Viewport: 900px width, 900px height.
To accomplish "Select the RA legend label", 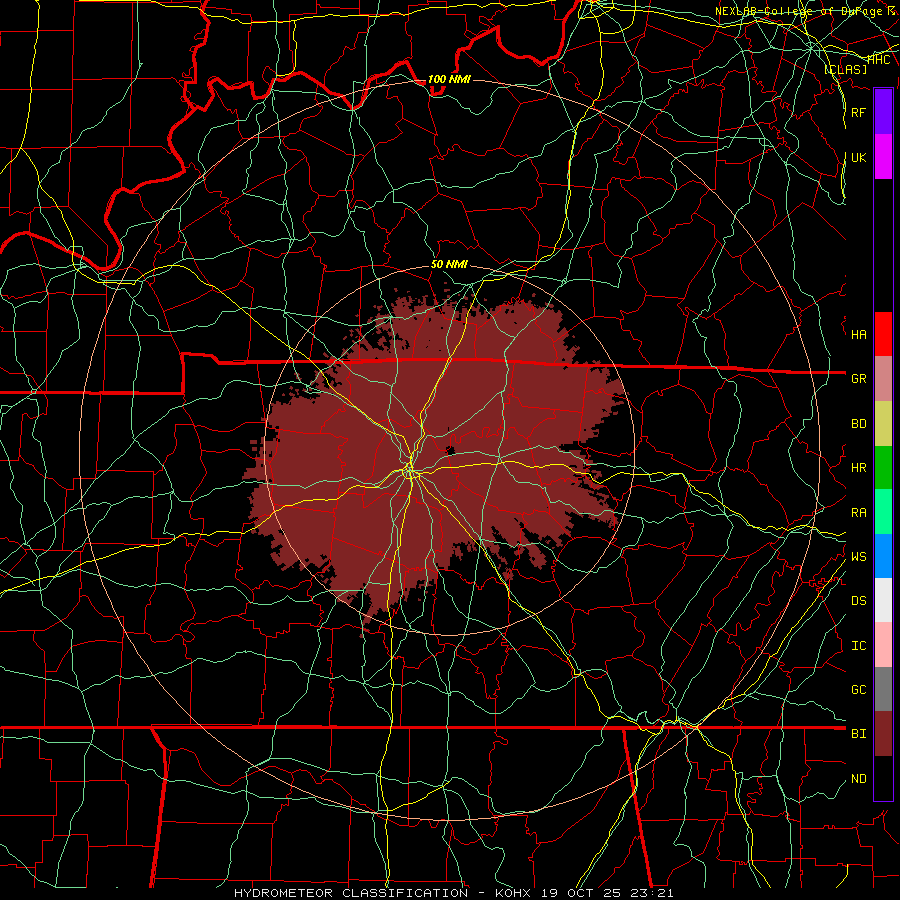I will tap(858, 513).
